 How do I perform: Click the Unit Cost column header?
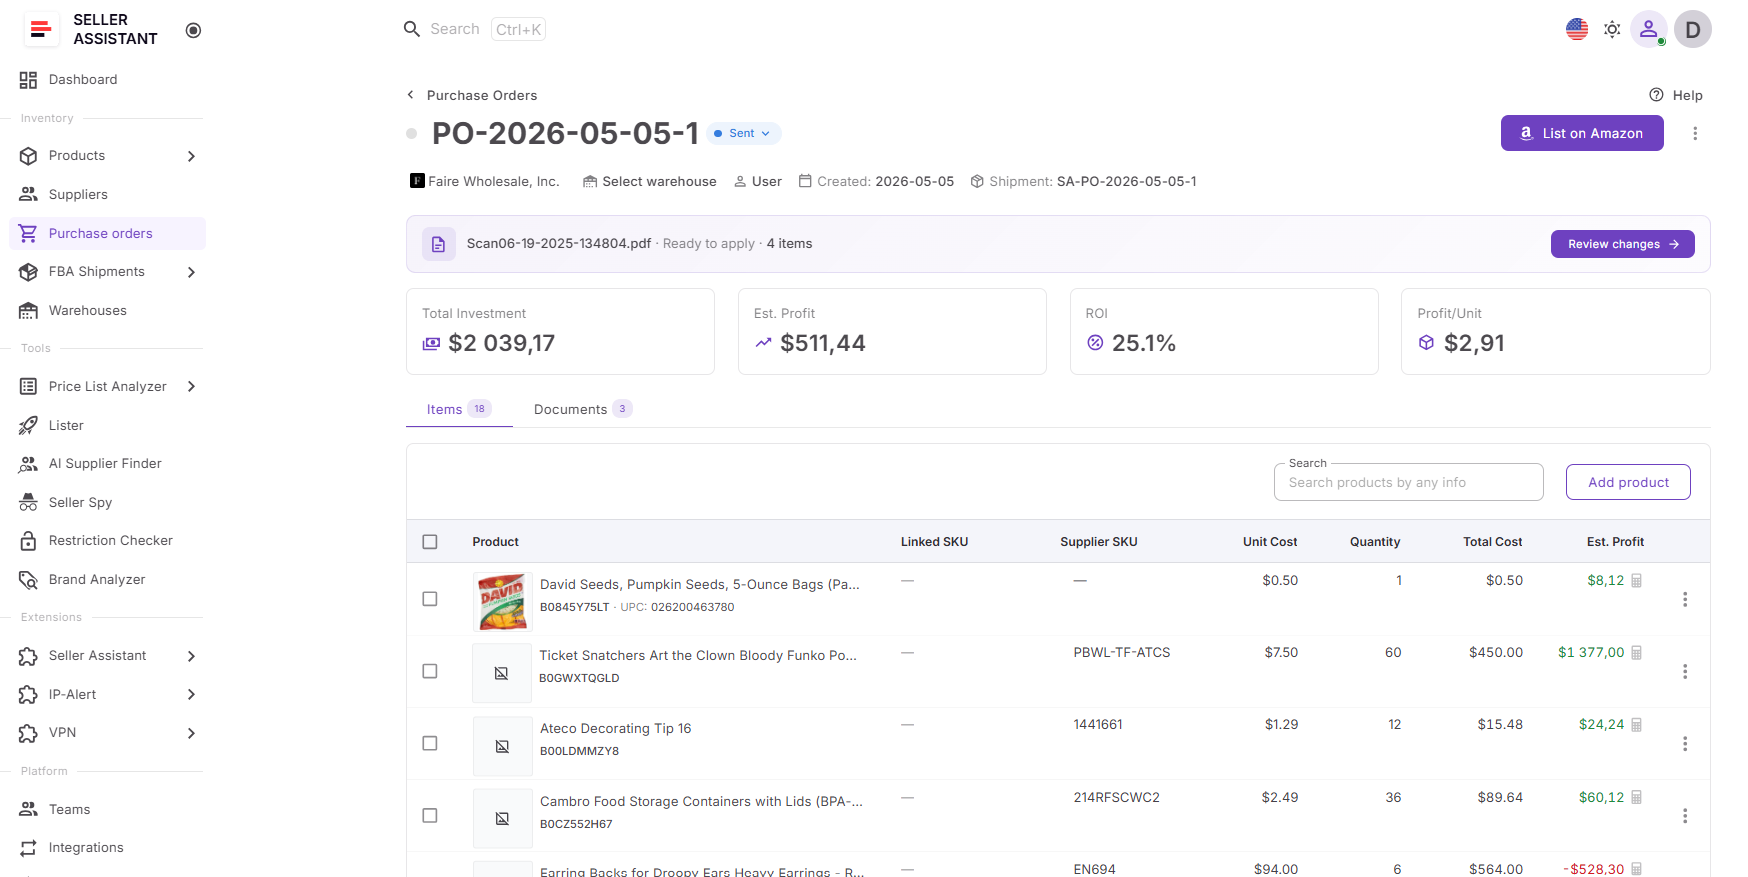pos(1270,542)
